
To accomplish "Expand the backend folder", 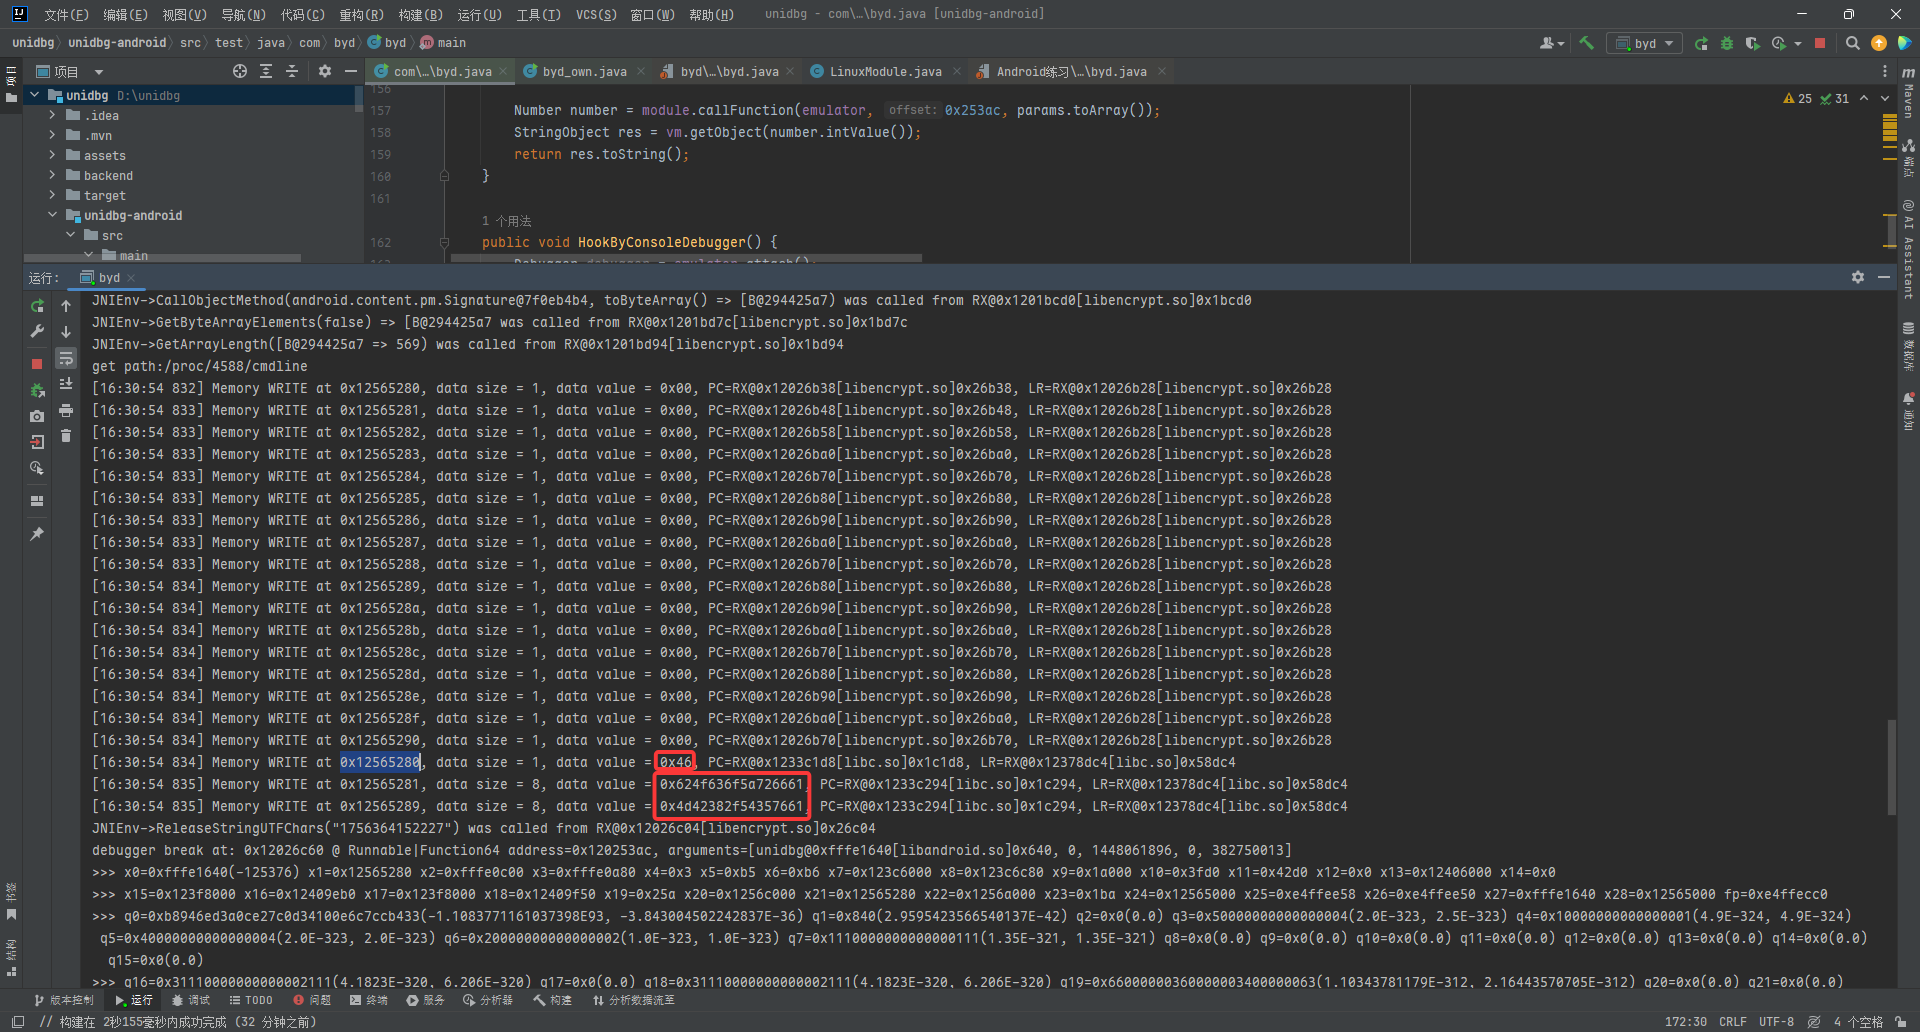I will (52, 175).
